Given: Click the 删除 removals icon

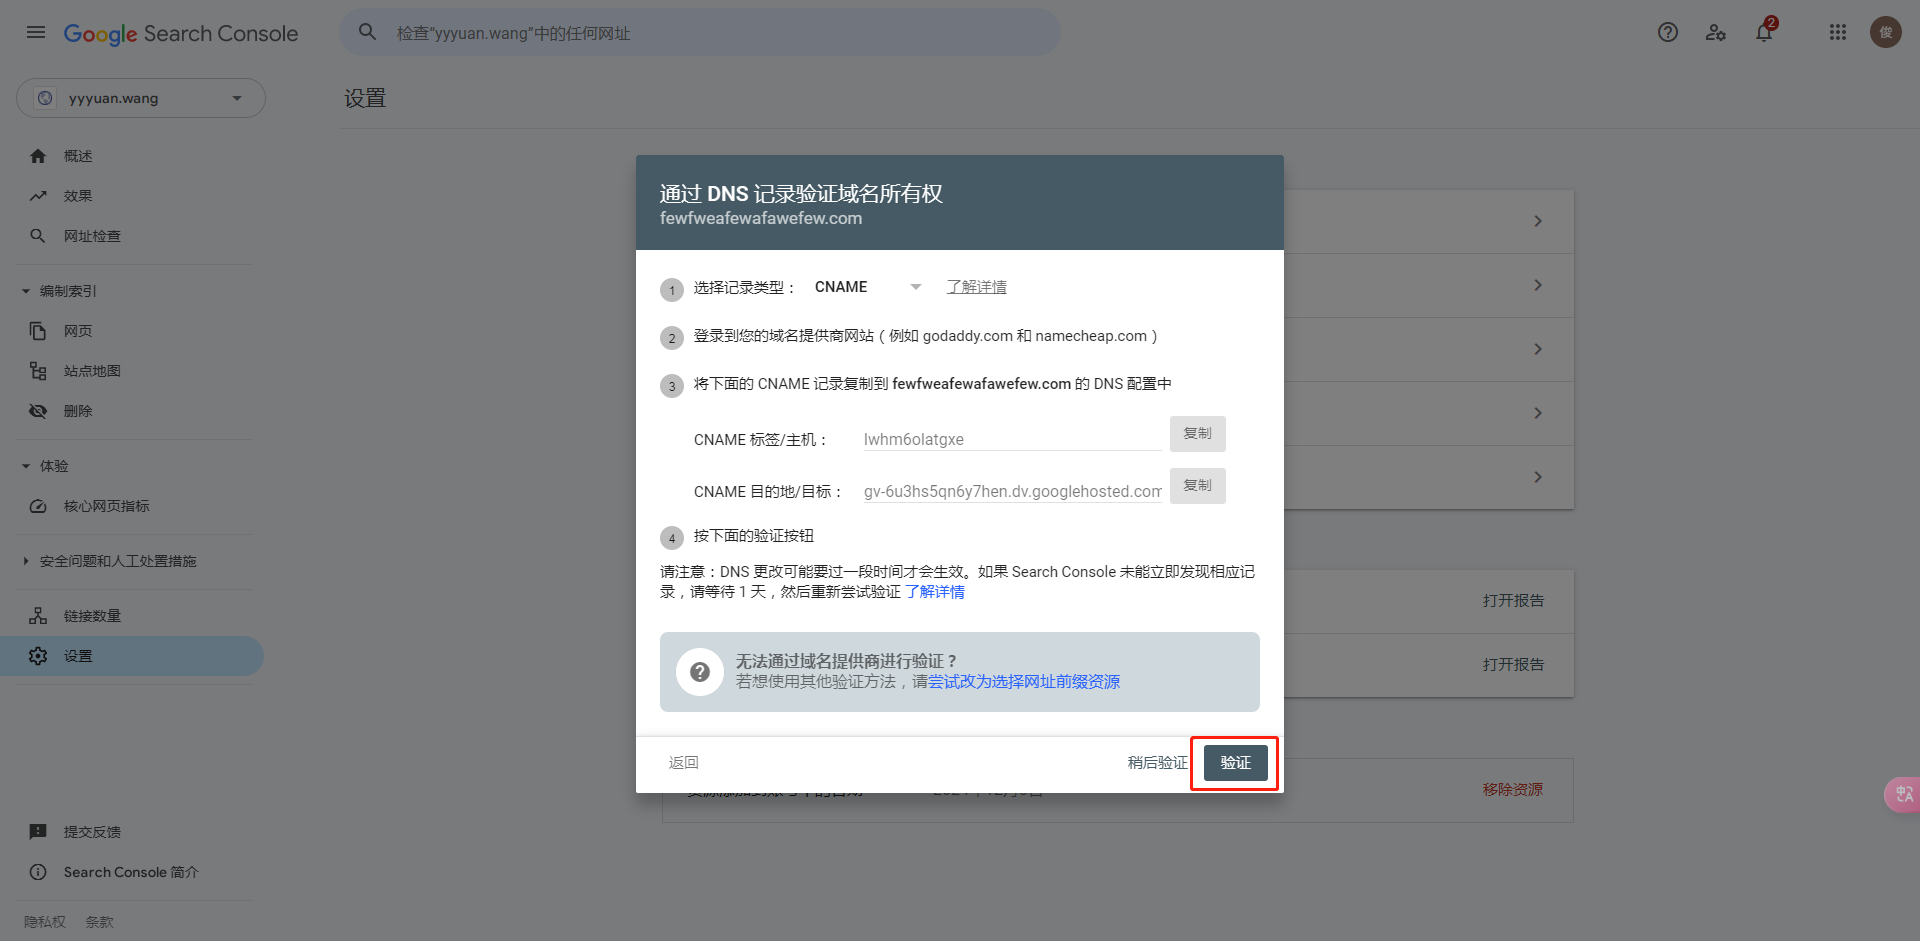Looking at the screenshot, I should point(38,411).
